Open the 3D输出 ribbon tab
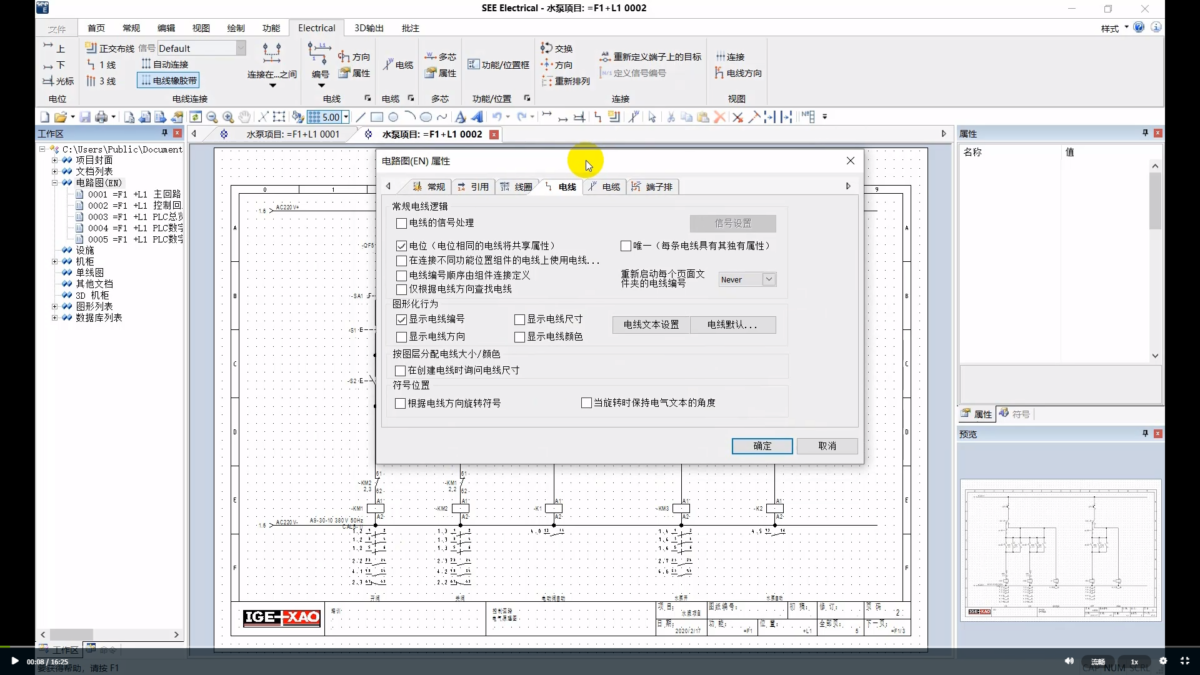Image resolution: width=1200 pixels, height=675 pixels. point(369,28)
